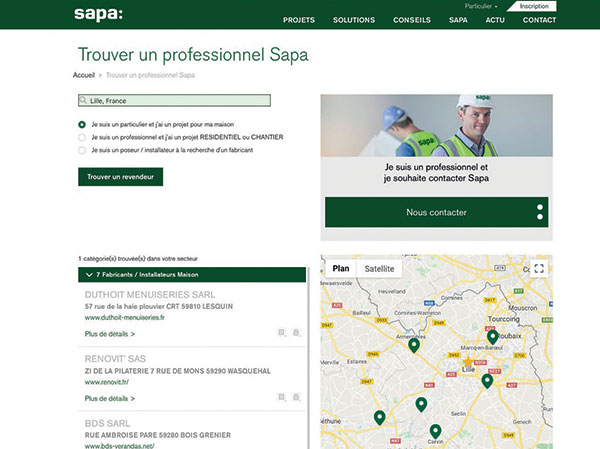Click 'RENOVIT' SAS' heading
600x449 pixels.
pyautogui.click(x=115, y=359)
